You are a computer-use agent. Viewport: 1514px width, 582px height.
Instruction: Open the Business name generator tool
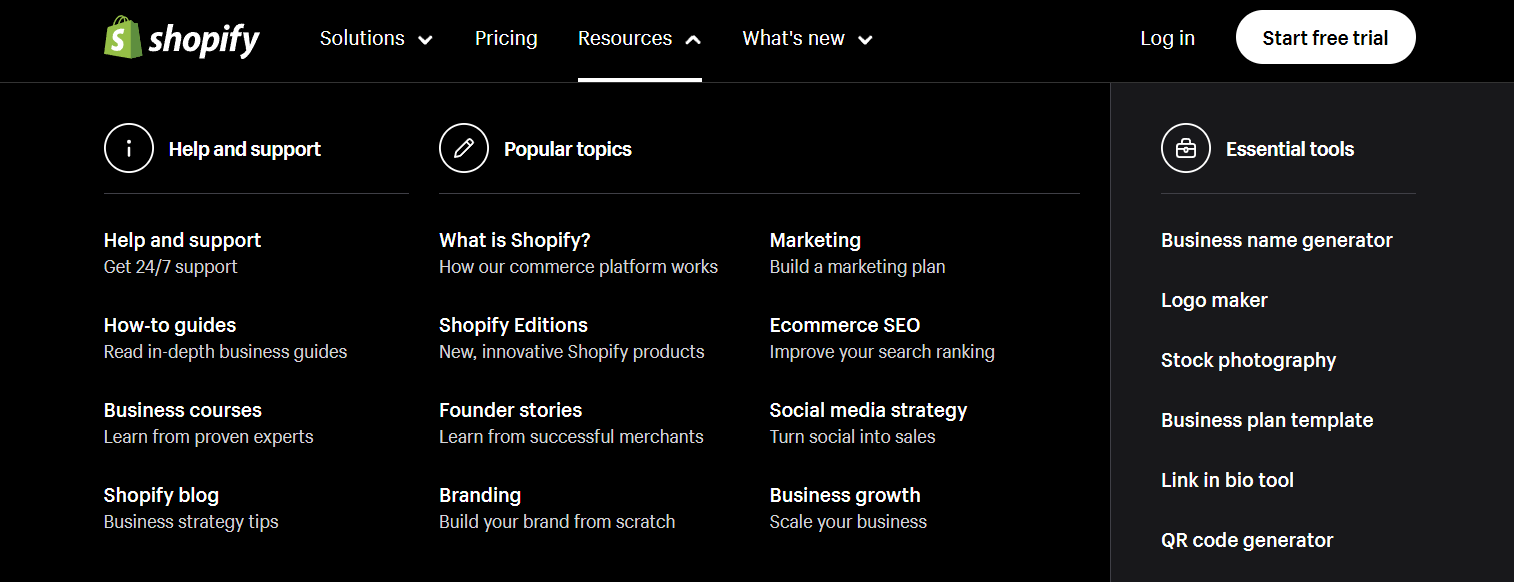tap(1277, 240)
